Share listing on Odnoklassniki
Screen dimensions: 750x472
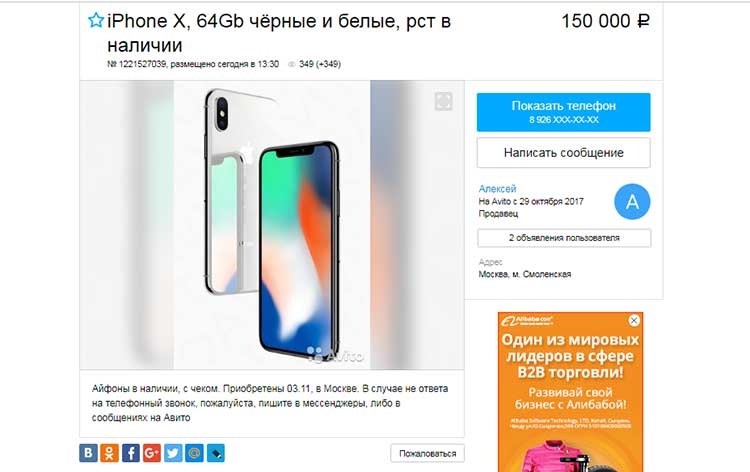(x=109, y=453)
